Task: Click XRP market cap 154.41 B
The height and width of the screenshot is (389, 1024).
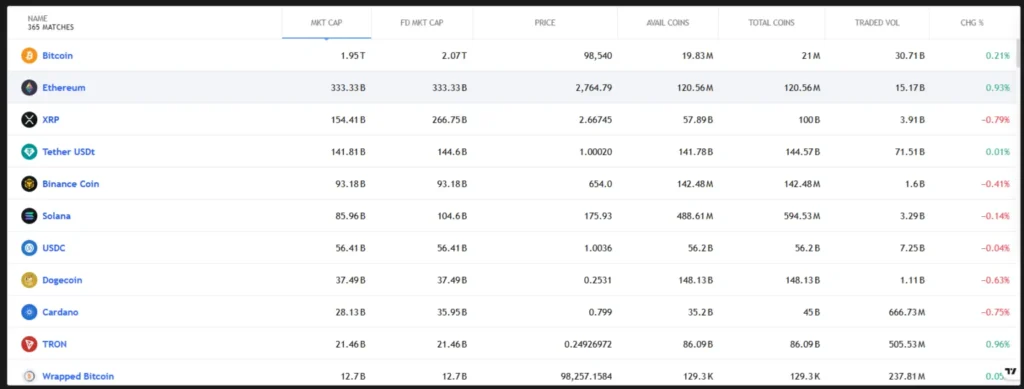Action: [x=347, y=119]
